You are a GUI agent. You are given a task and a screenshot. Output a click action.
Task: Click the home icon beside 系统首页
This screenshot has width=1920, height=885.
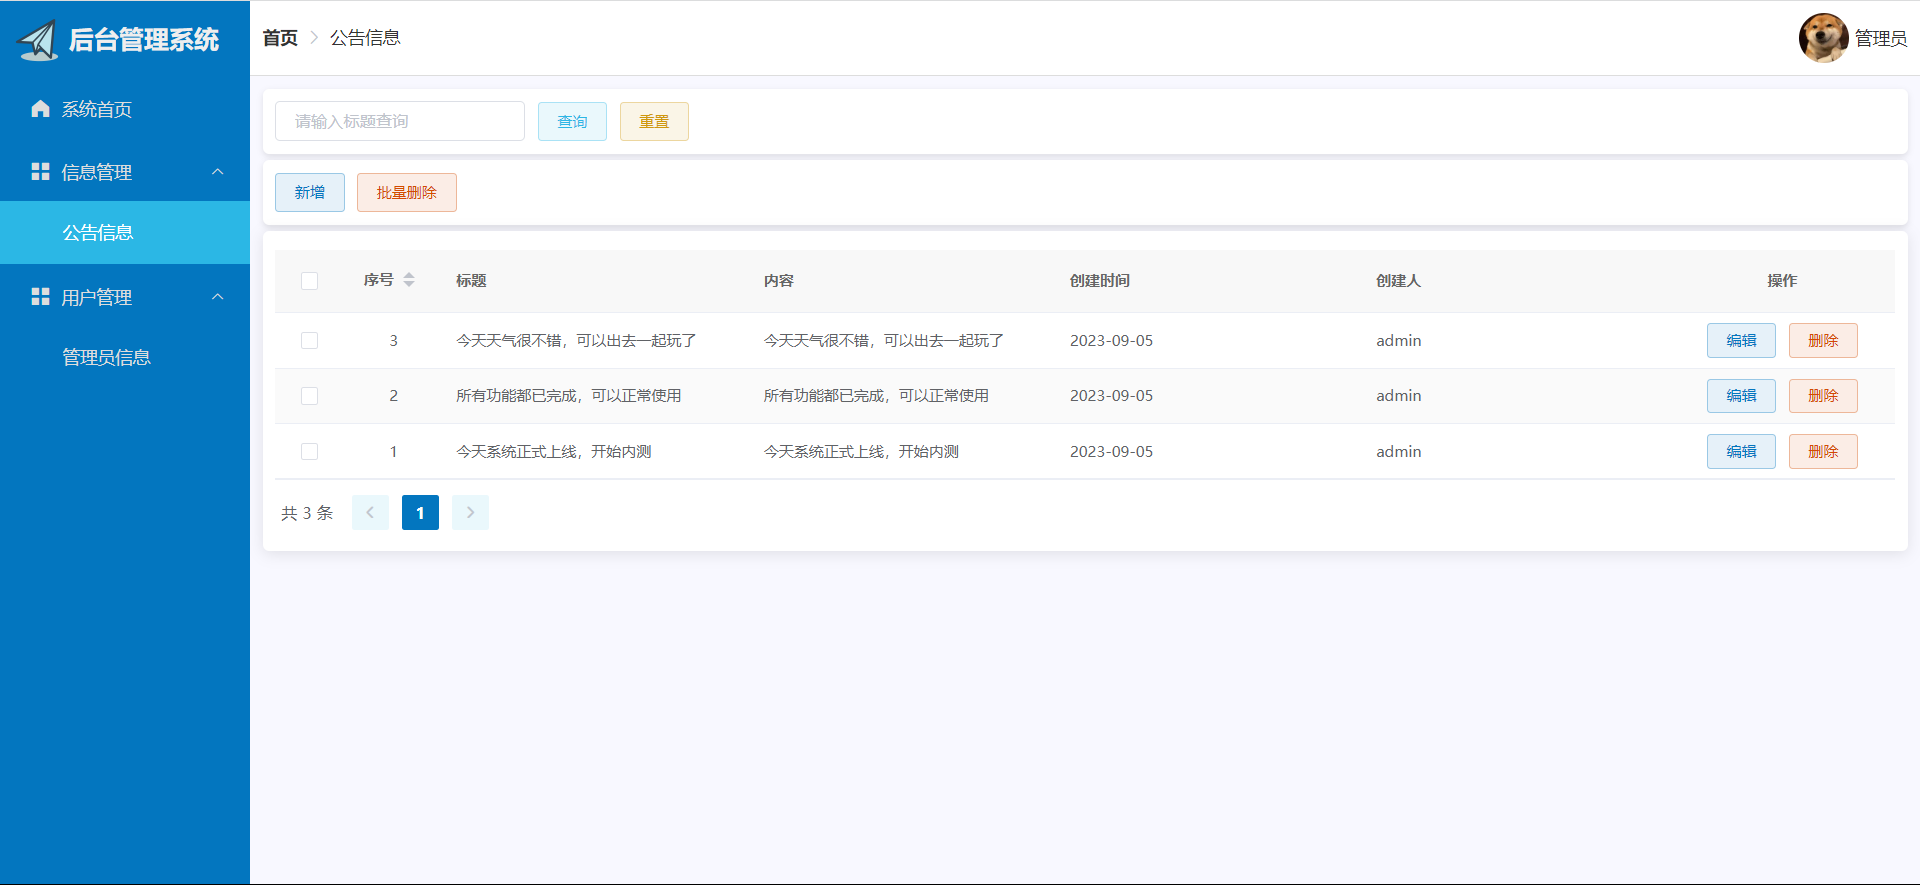pos(40,109)
